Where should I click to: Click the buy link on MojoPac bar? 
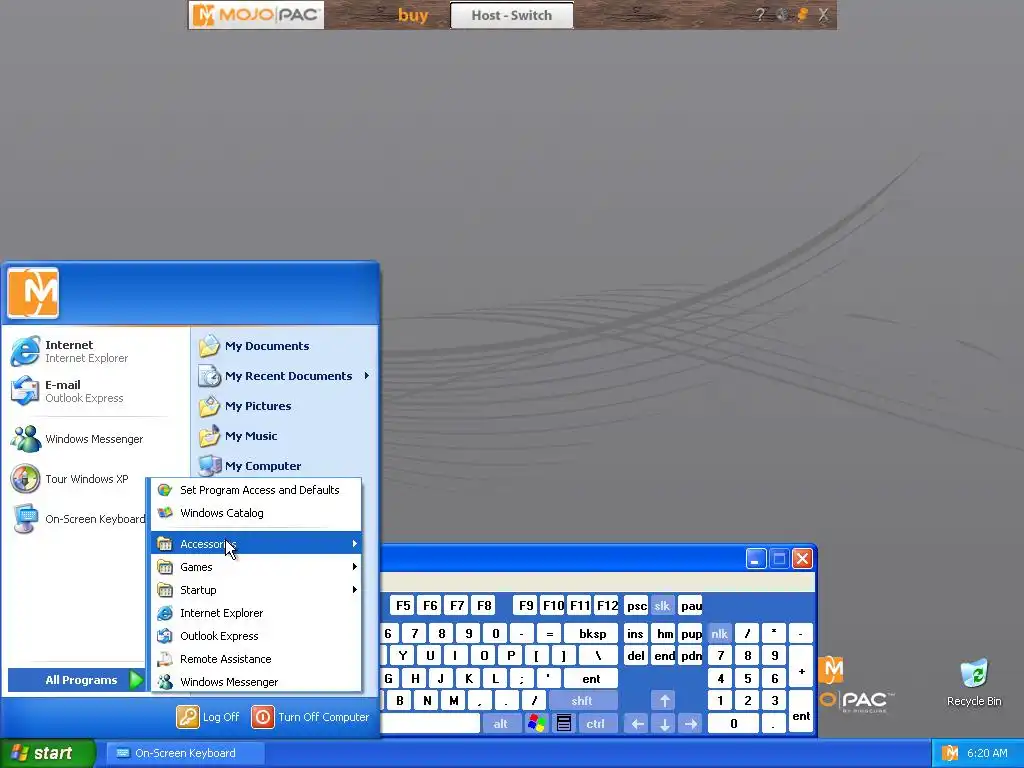413,15
